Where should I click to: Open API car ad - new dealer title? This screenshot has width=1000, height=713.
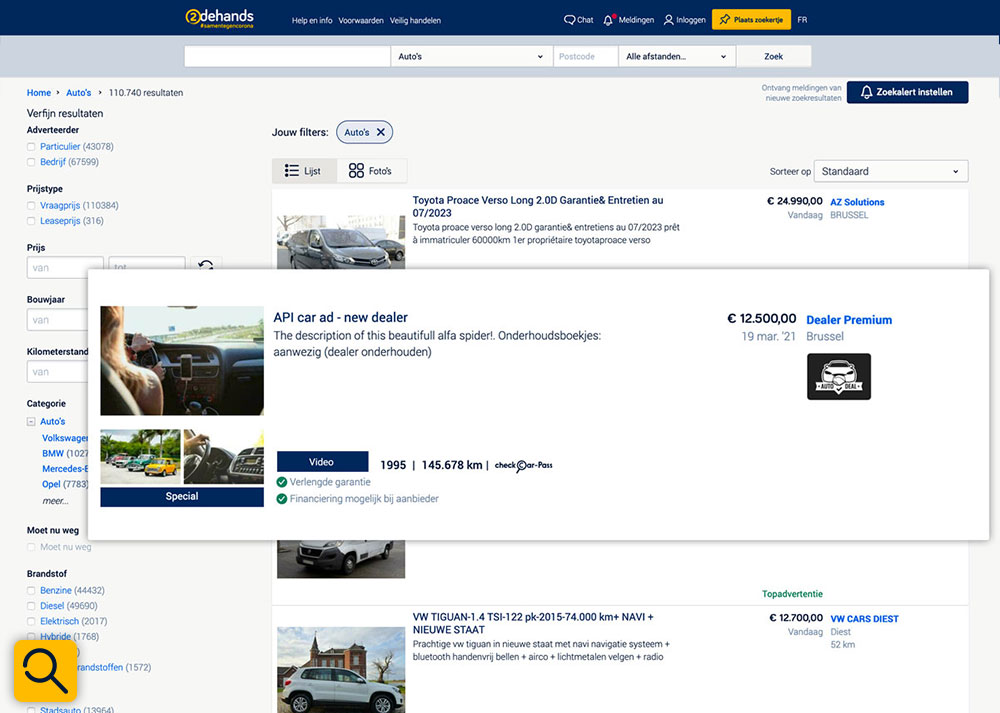click(x=341, y=318)
